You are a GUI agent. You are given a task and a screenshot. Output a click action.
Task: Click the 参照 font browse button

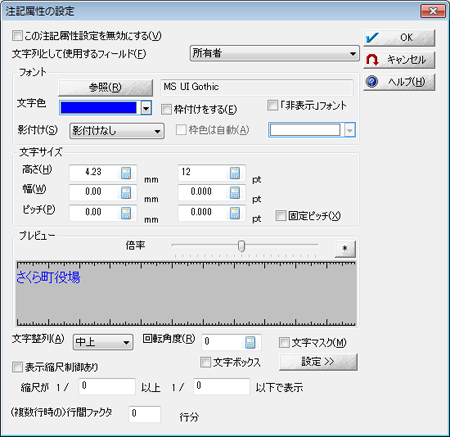pos(106,88)
